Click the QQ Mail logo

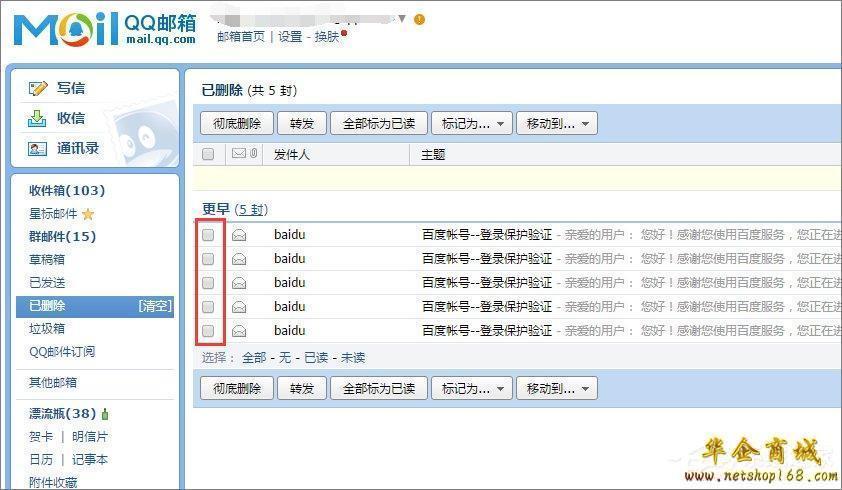tap(105, 30)
